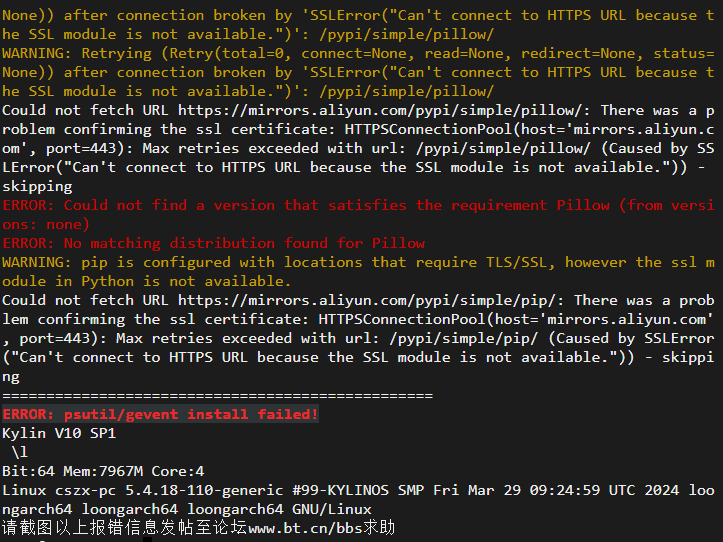Click the row of equals signs separator
The width and height of the screenshot is (723, 542).
coord(218,396)
